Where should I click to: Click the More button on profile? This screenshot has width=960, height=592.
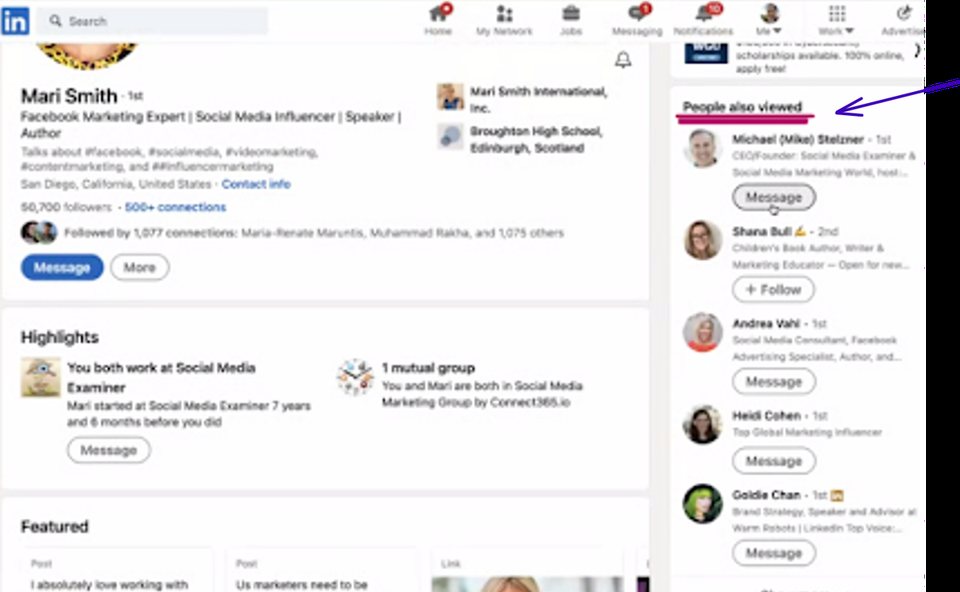(140, 268)
